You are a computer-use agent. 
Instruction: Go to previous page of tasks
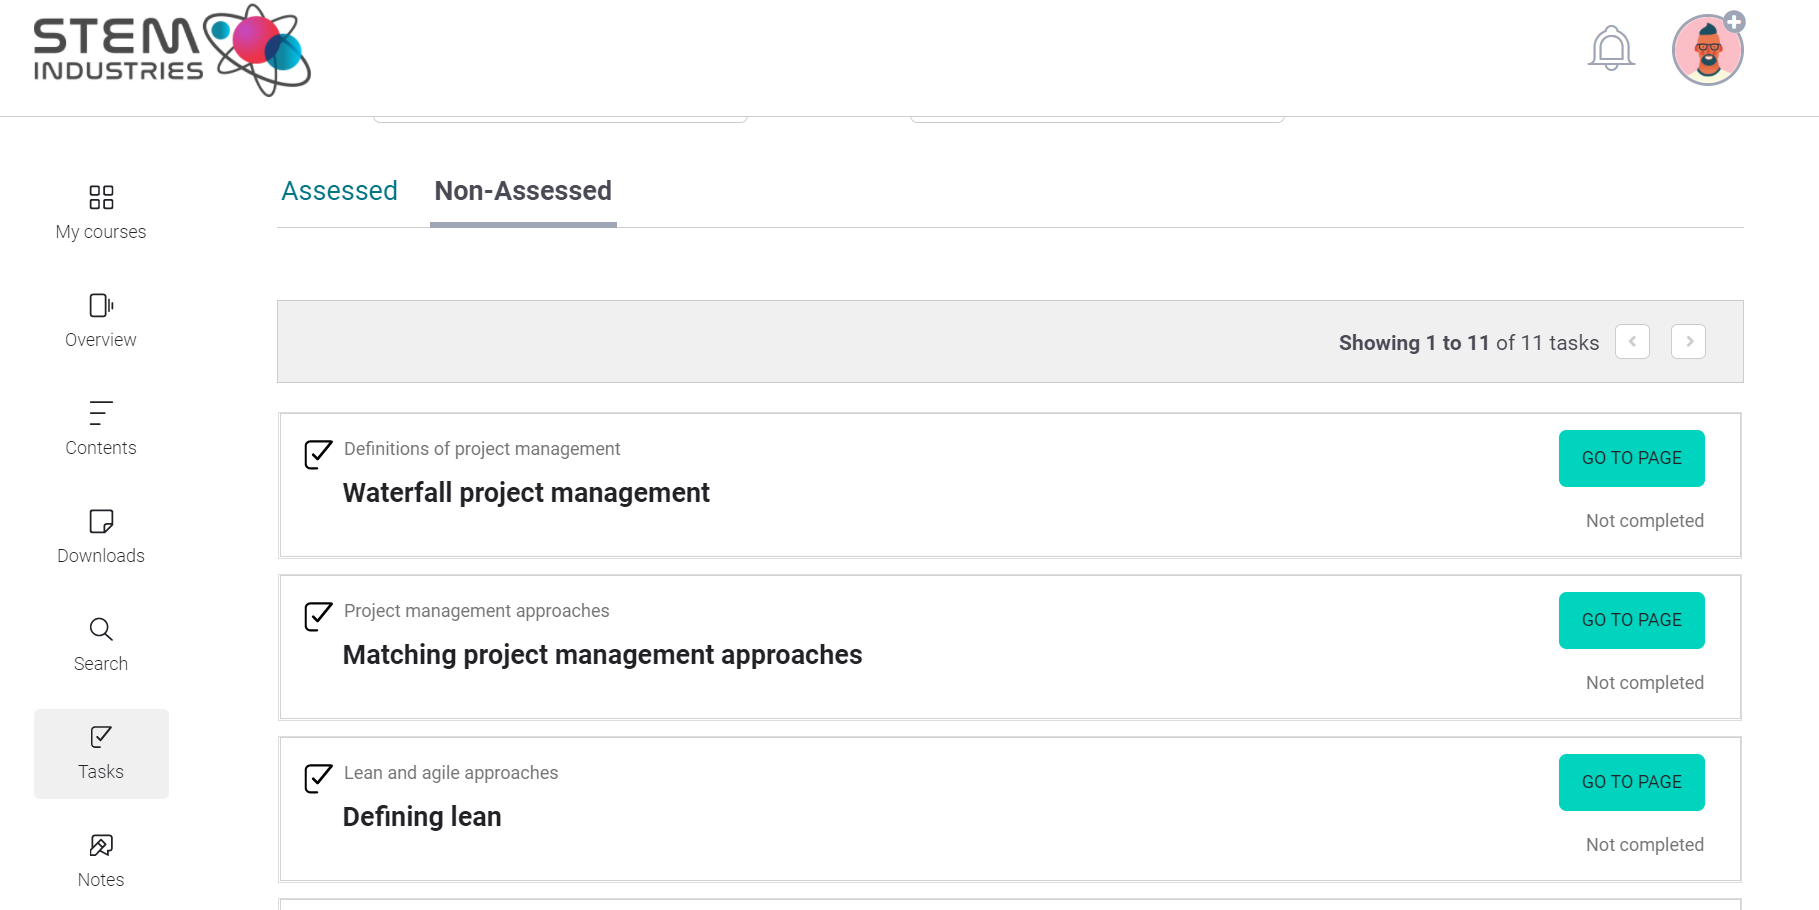[x=1632, y=342]
